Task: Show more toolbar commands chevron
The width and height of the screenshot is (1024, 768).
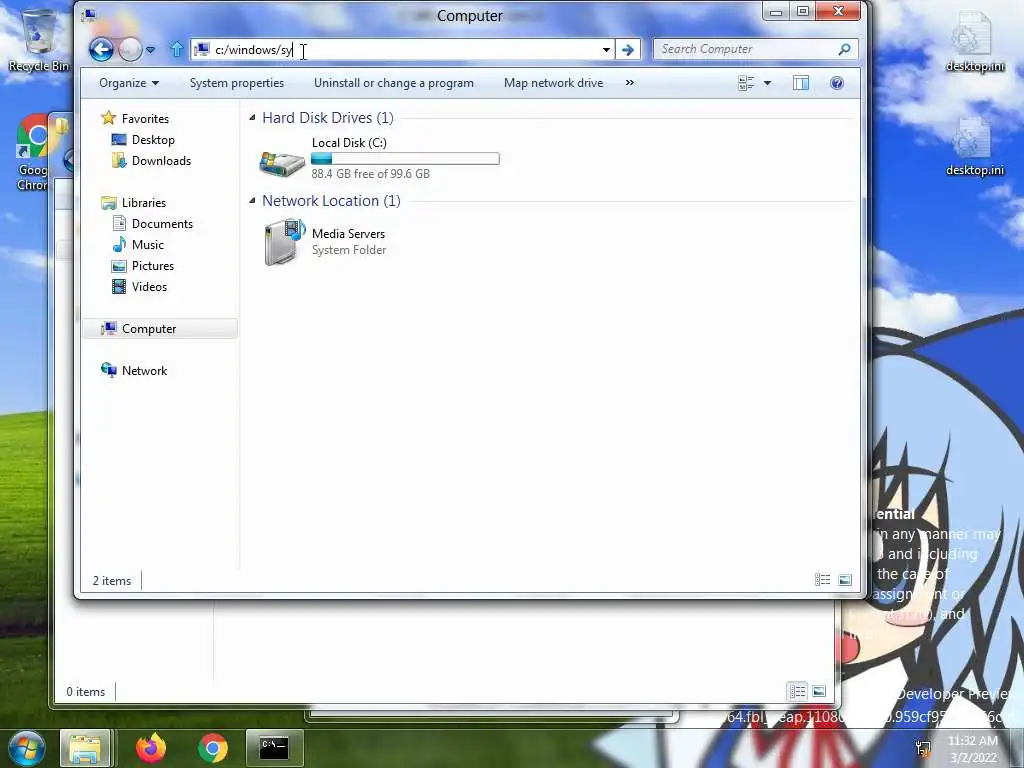Action: pos(630,83)
